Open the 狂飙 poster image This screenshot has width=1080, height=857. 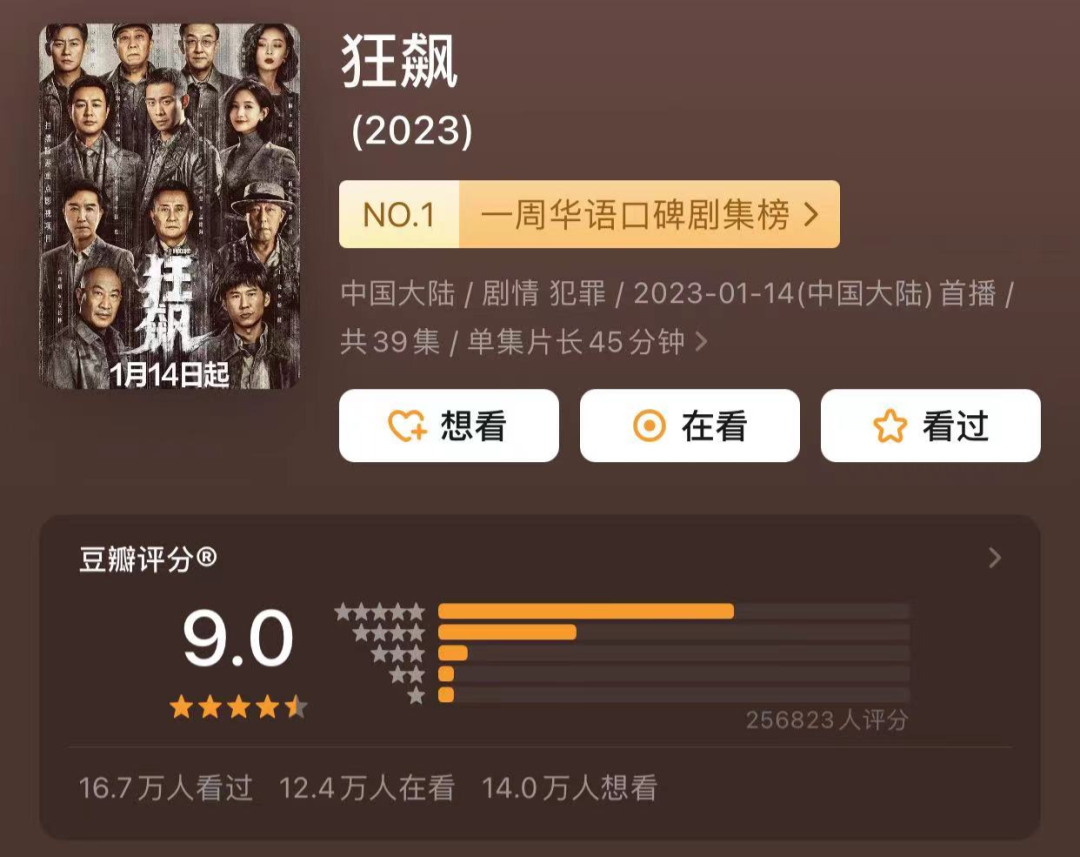(x=170, y=206)
